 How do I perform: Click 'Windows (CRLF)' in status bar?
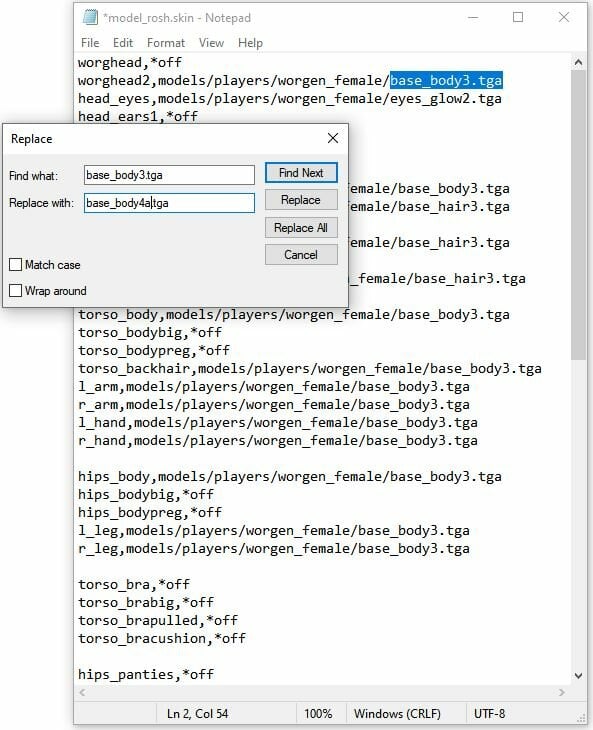click(x=397, y=714)
